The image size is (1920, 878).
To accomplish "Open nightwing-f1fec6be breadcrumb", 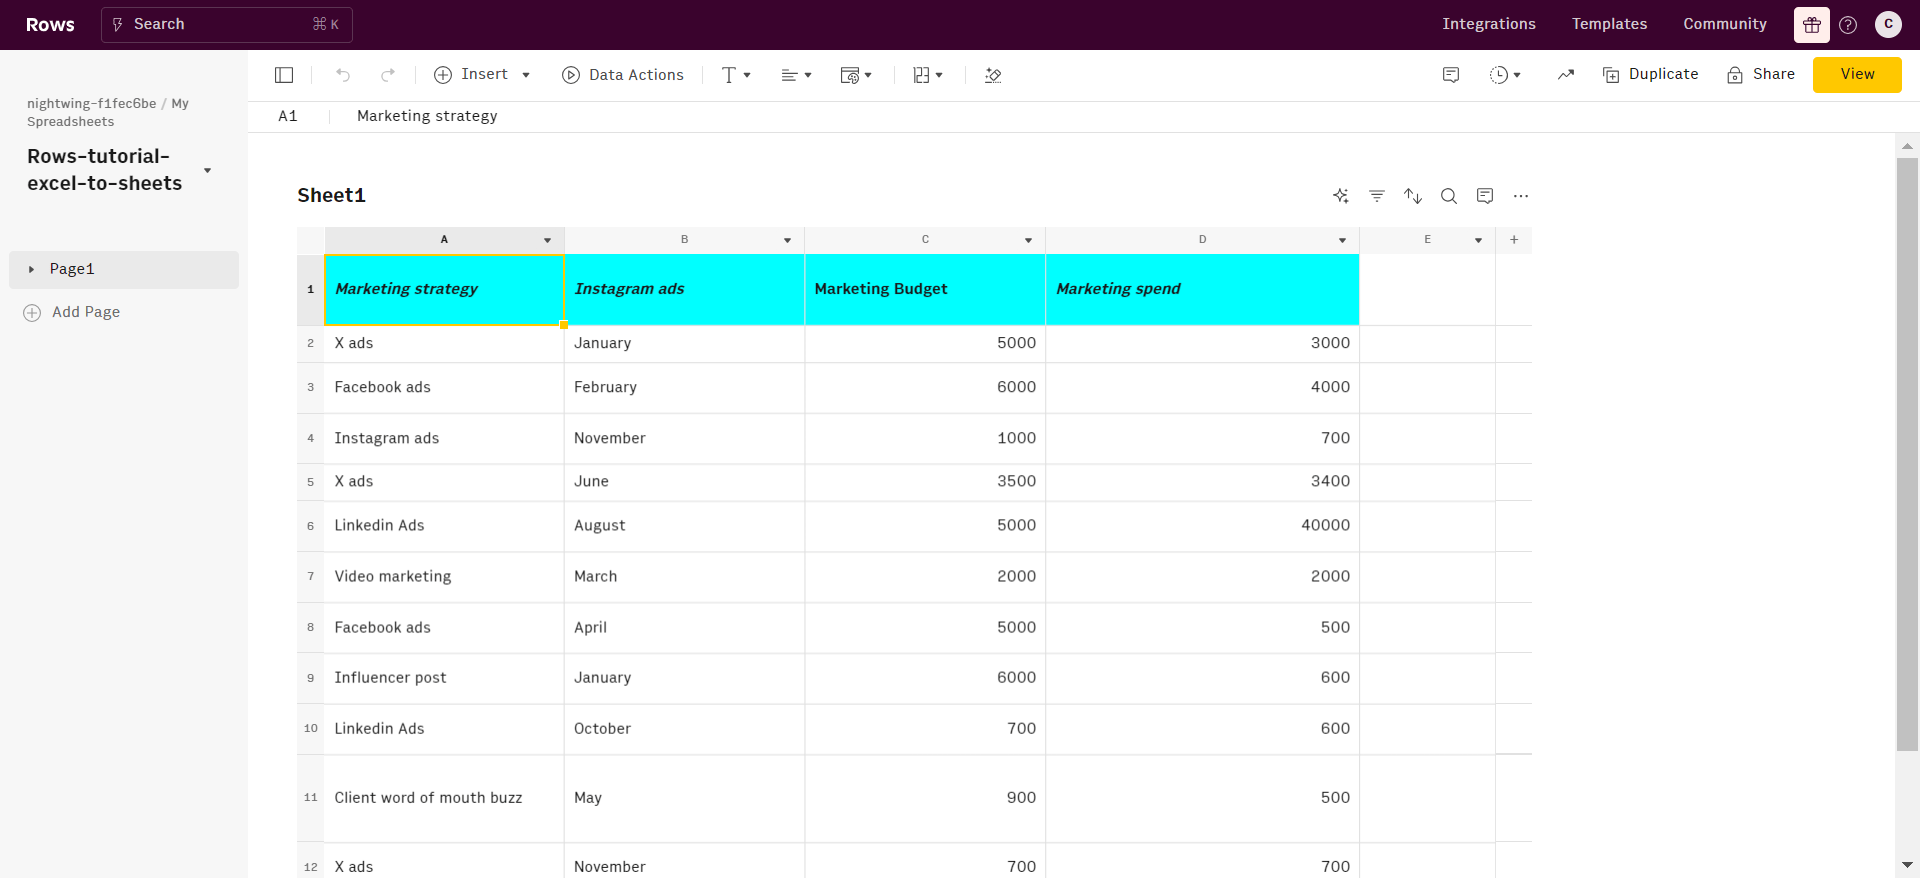I will click(x=91, y=103).
